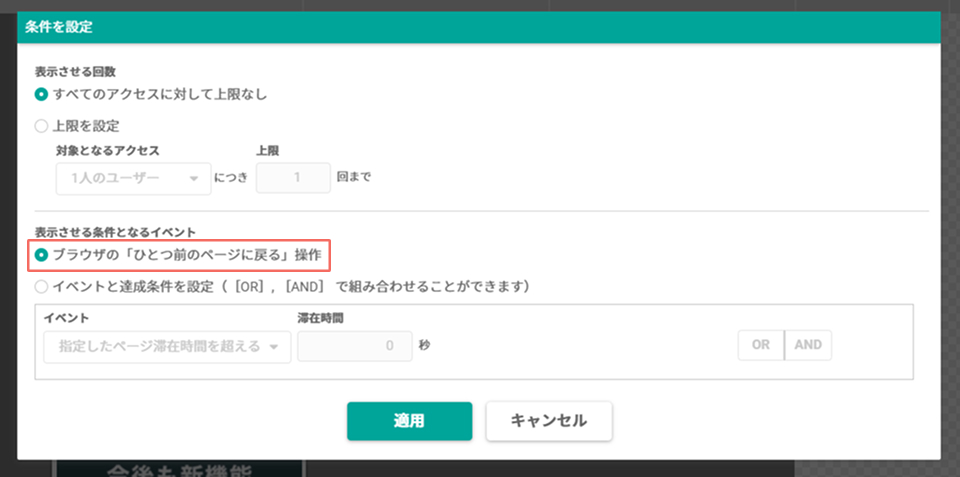The height and width of the screenshot is (477, 960).
Task: Click the 滞在時間 seconds input field
Action: tap(354, 346)
